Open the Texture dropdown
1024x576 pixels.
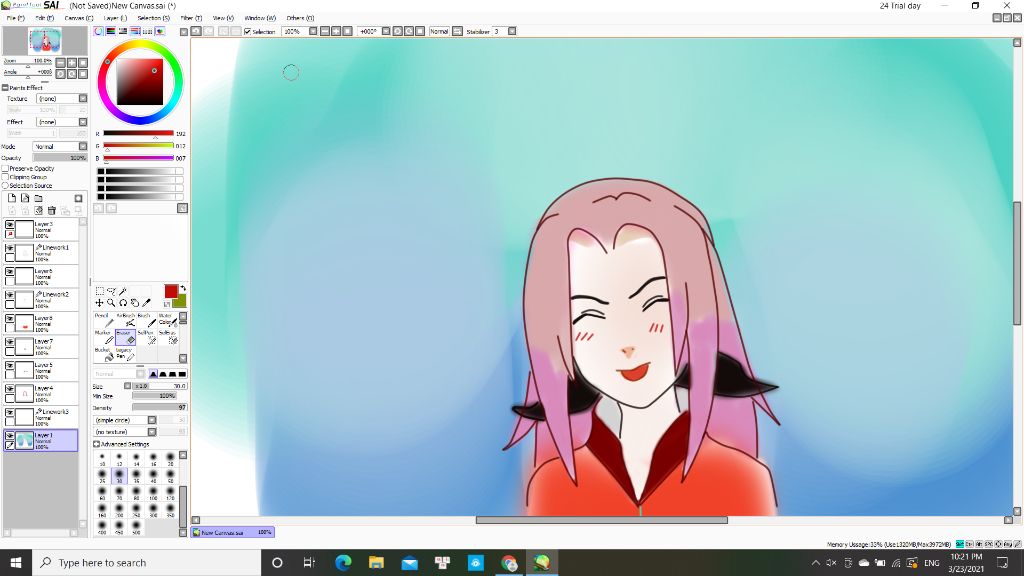coord(83,99)
